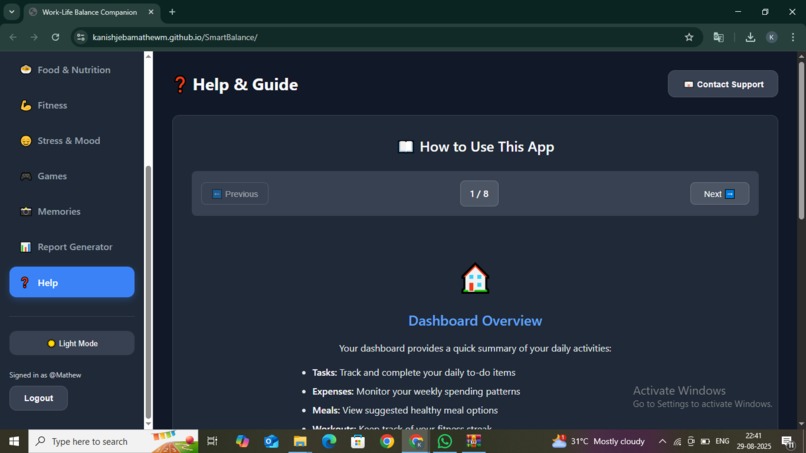
Task: Go to Next guide page
Action: coord(719,194)
